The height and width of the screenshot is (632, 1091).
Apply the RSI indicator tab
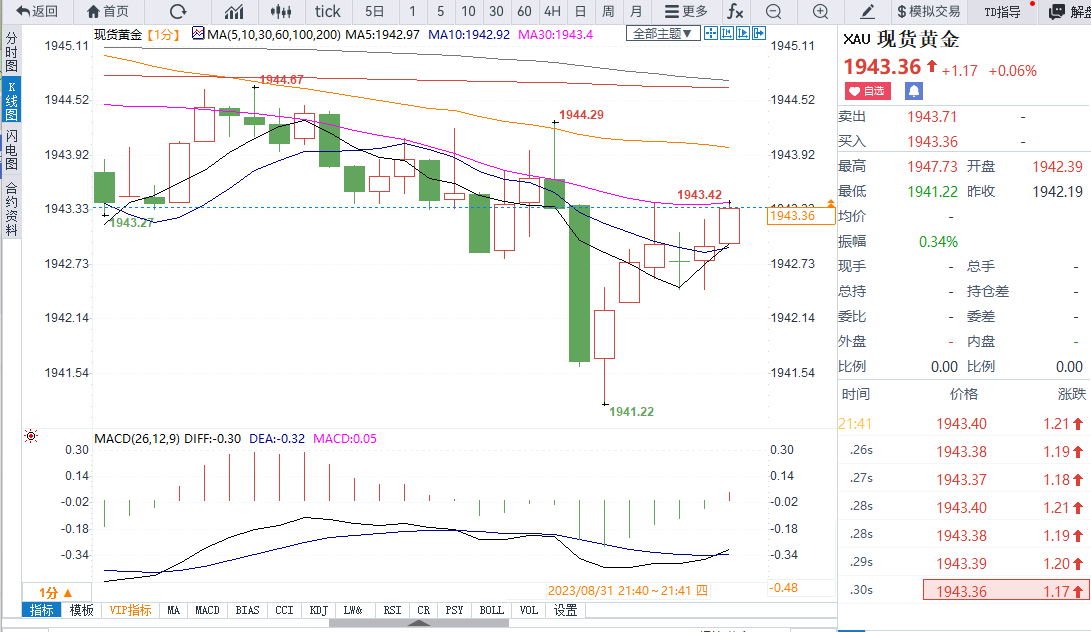click(x=392, y=610)
